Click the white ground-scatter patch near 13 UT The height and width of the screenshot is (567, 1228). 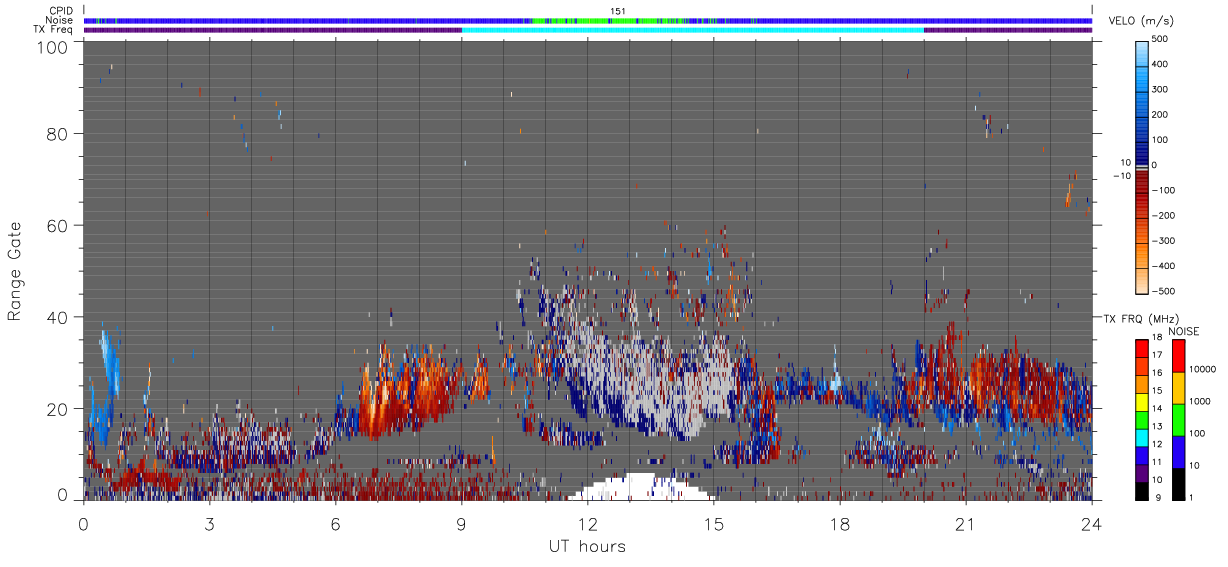coord(641,487)
